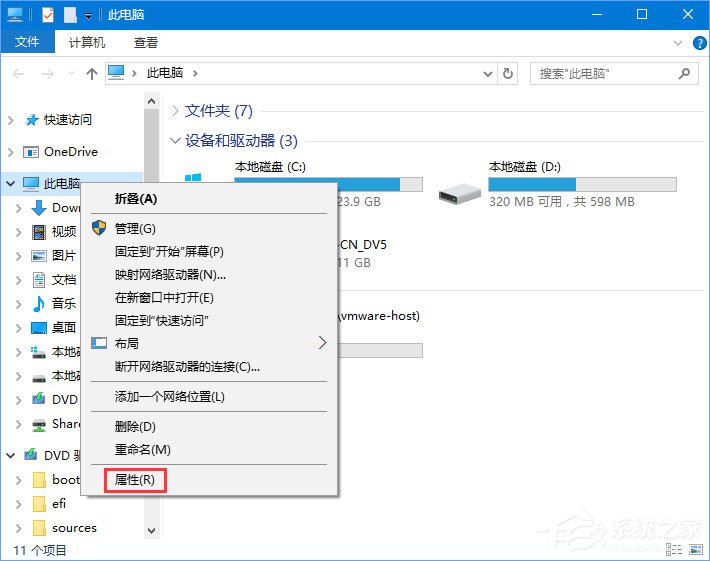
Task: Switch to the 查看 ribbon tab
Action: [x=146, y=42]
